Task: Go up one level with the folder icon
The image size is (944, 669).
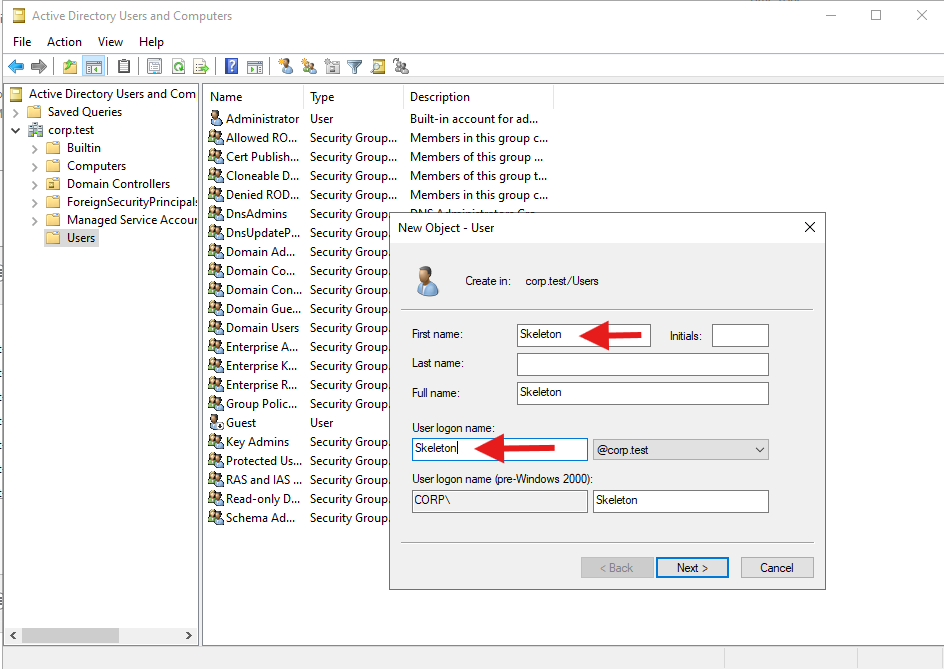Action: coord(70,66)
